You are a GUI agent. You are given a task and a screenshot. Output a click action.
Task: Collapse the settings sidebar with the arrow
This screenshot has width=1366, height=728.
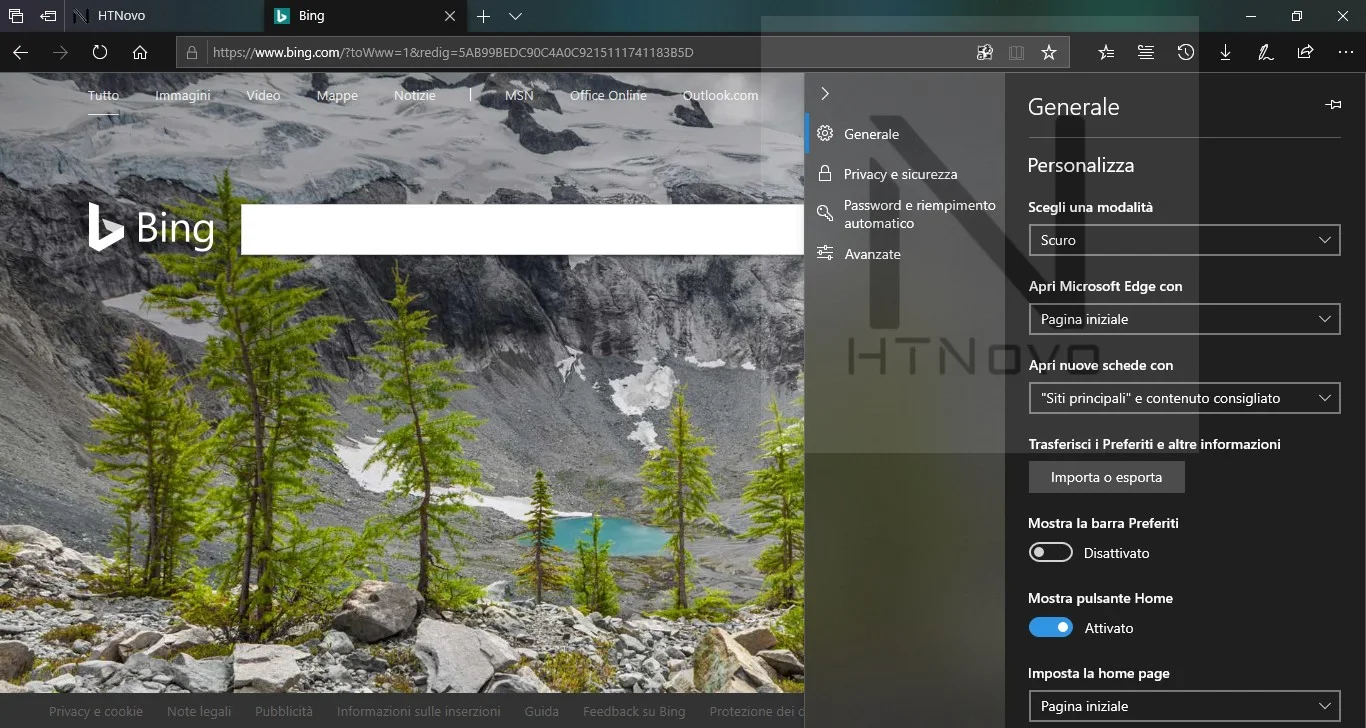[x=824, y=93]
